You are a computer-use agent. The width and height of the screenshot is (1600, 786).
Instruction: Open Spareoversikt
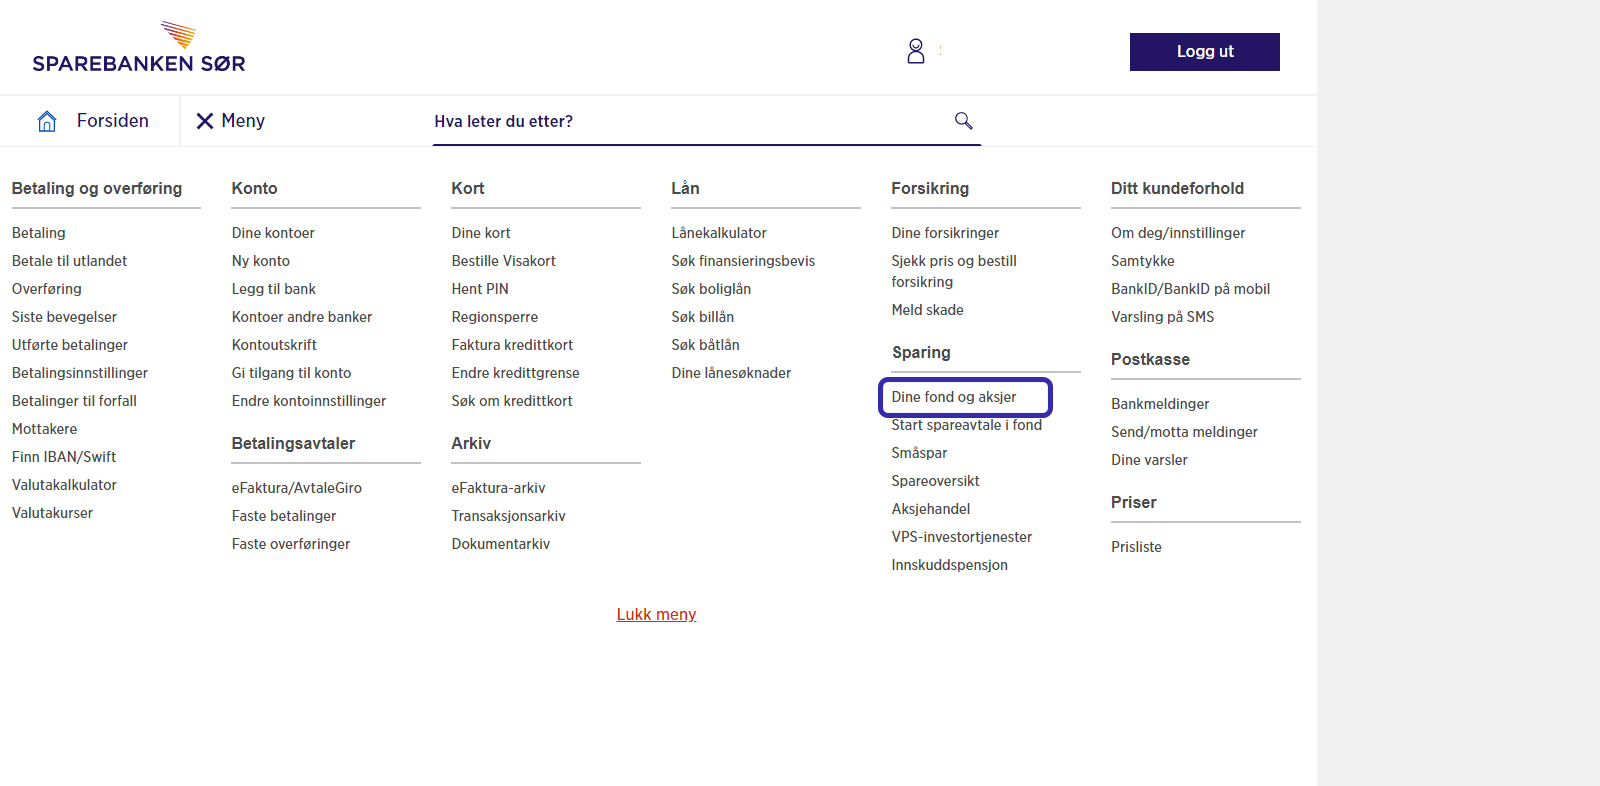click(936, 481)
